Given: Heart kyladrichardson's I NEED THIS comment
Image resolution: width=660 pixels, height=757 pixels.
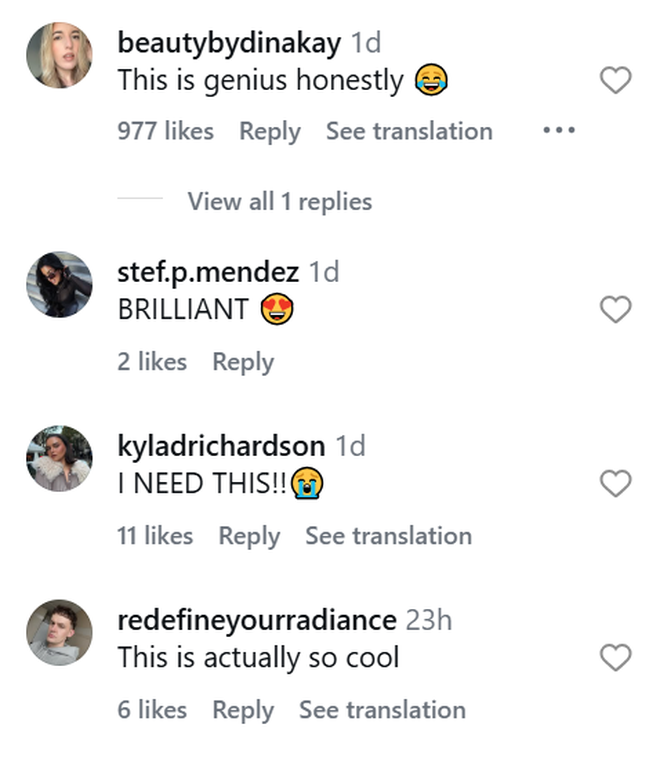Looking at the screenshot, I should point(615,485).
